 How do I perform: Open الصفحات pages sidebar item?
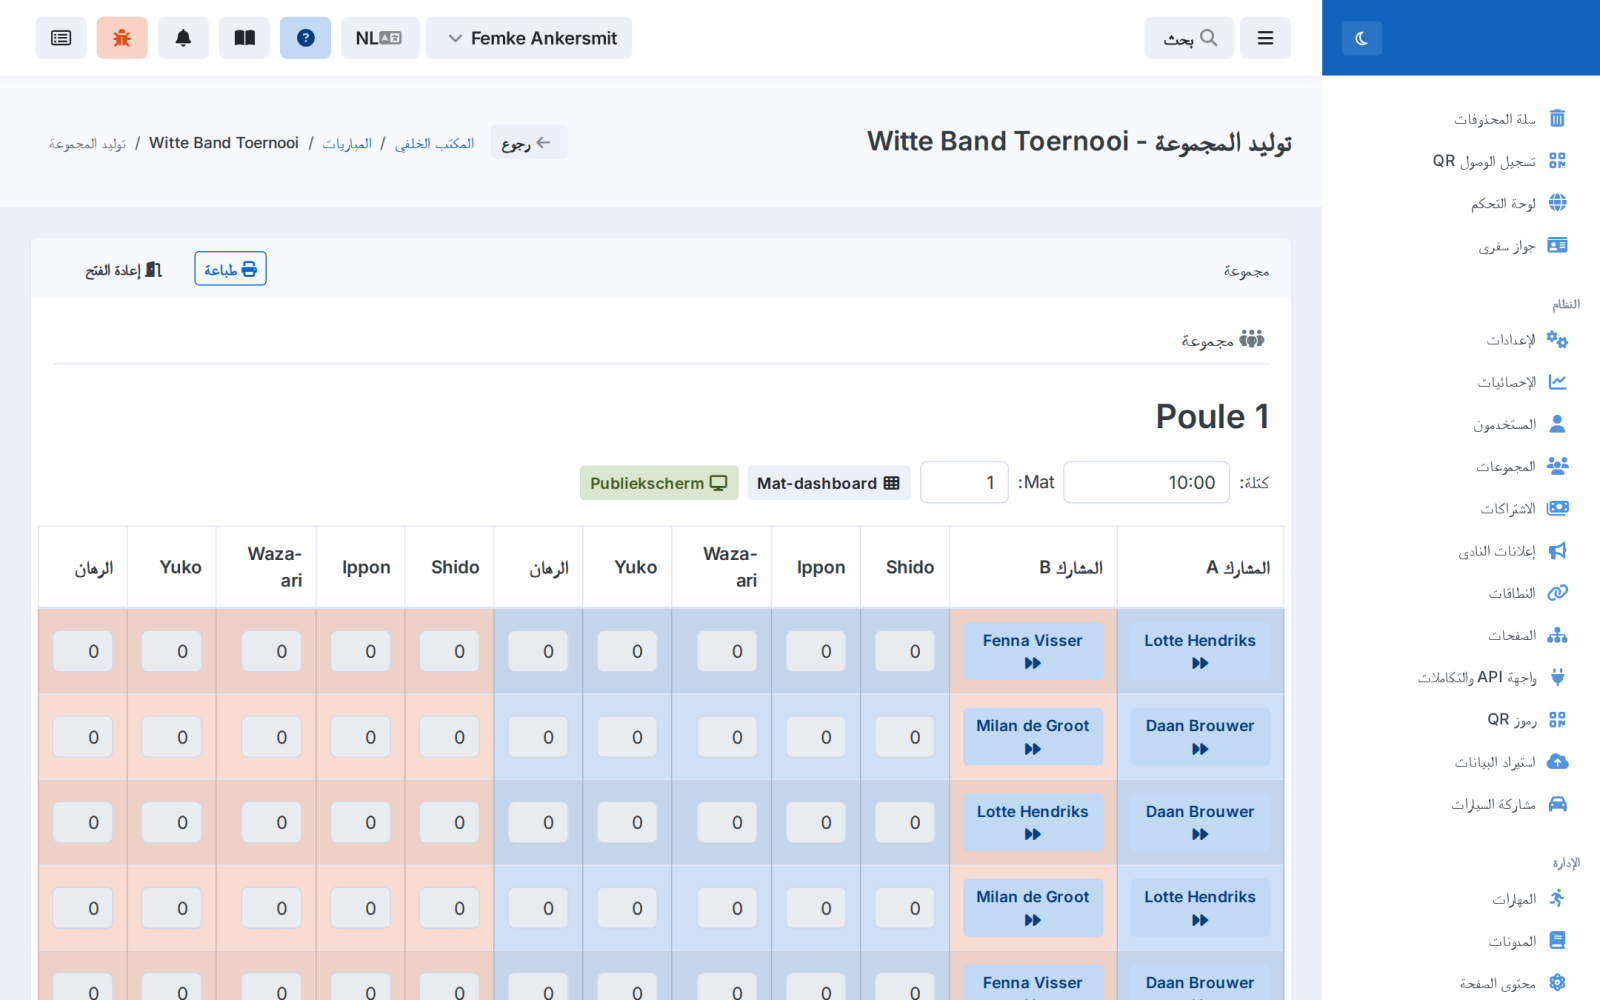1527,635
